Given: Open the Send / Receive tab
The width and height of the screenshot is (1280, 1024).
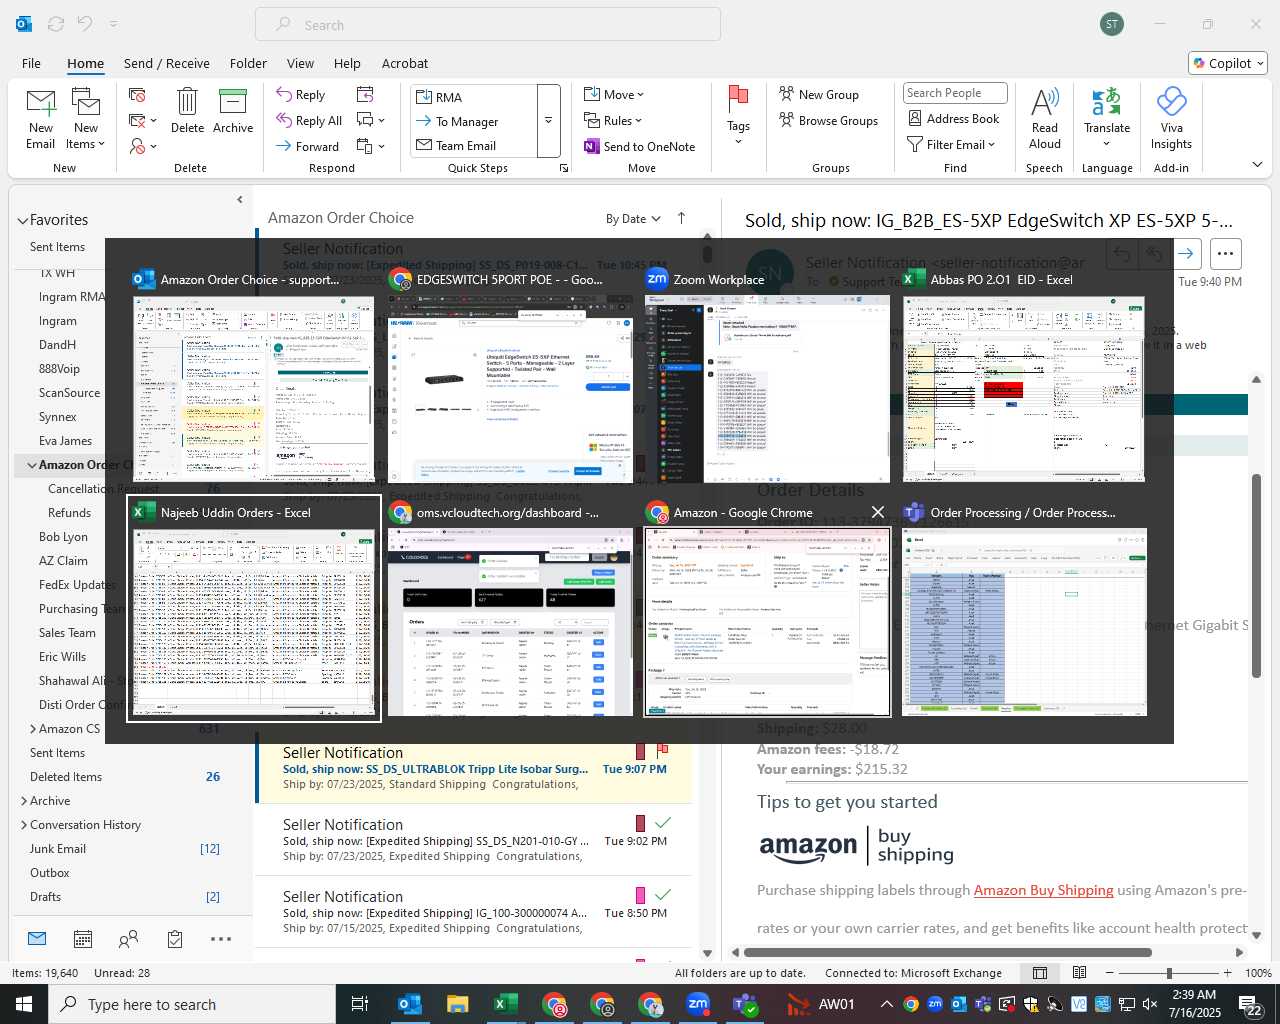Looking at the screenshot, I should click(x=167, y=63).
